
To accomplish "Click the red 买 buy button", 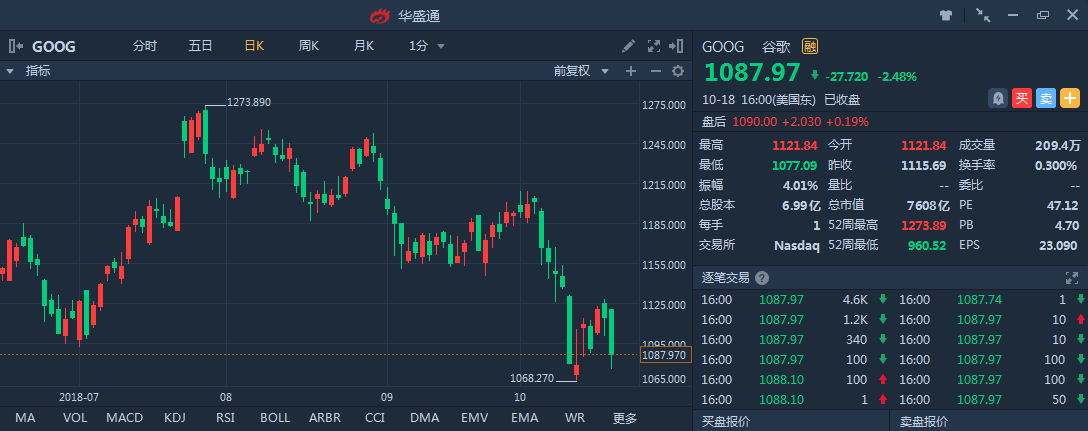I will 1022,99.
